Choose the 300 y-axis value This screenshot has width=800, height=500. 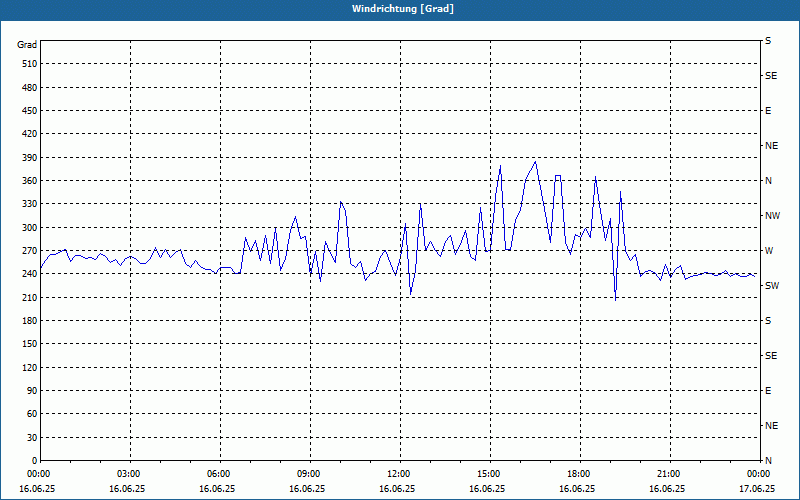(x=29, y=228)
